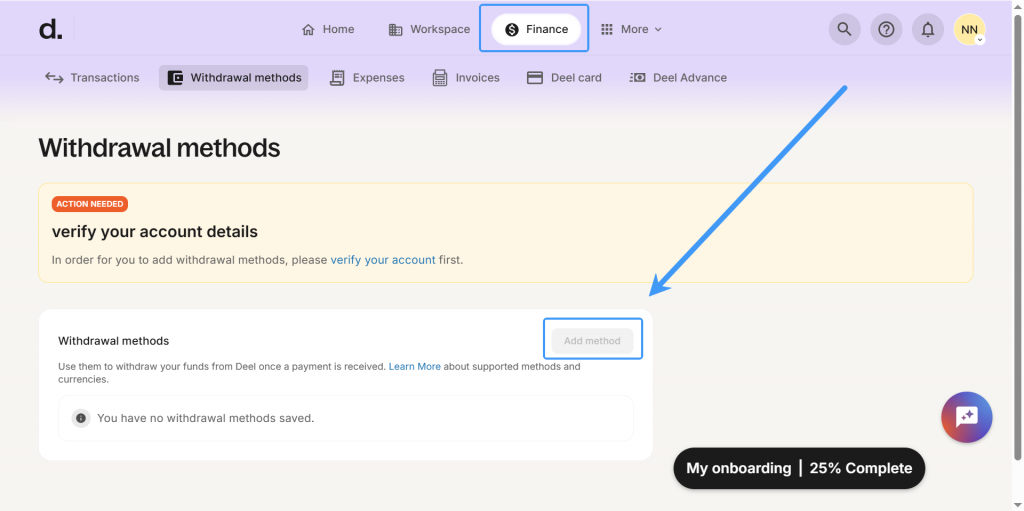
Task: Go to the Invoices tab
Action: tap(466, 78)
